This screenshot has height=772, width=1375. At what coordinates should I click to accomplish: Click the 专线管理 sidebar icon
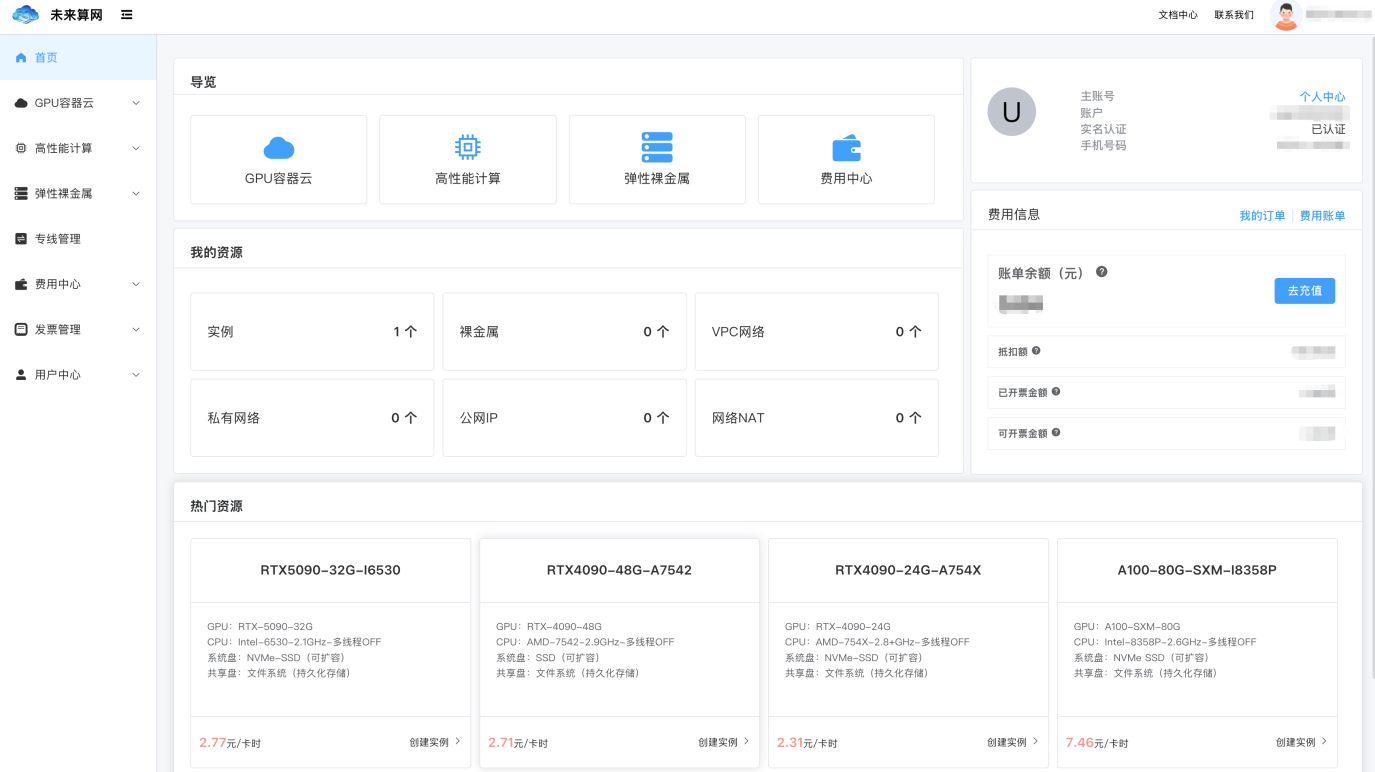tap(21, 239)
